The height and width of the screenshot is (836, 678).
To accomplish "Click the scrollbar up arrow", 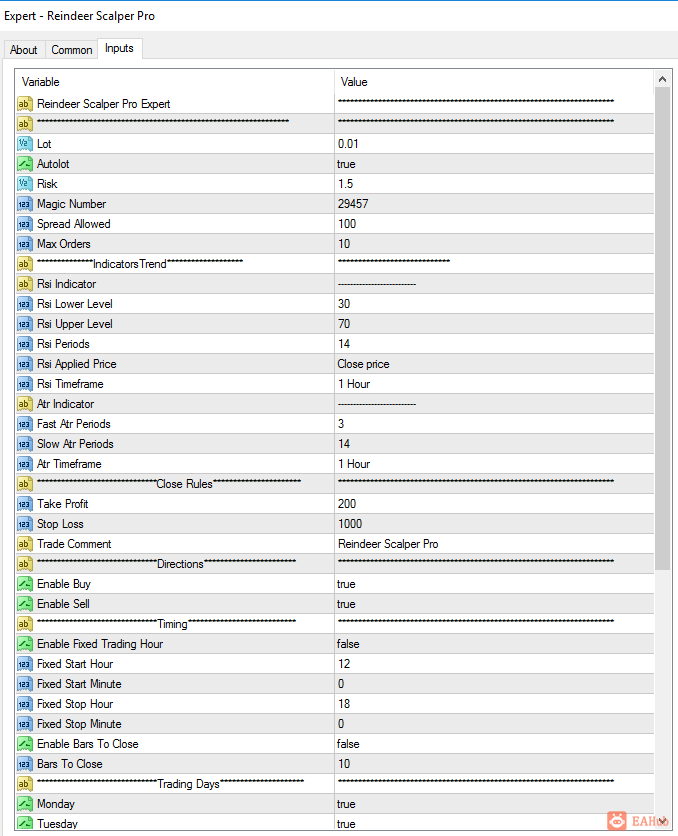I will [662, 79].
